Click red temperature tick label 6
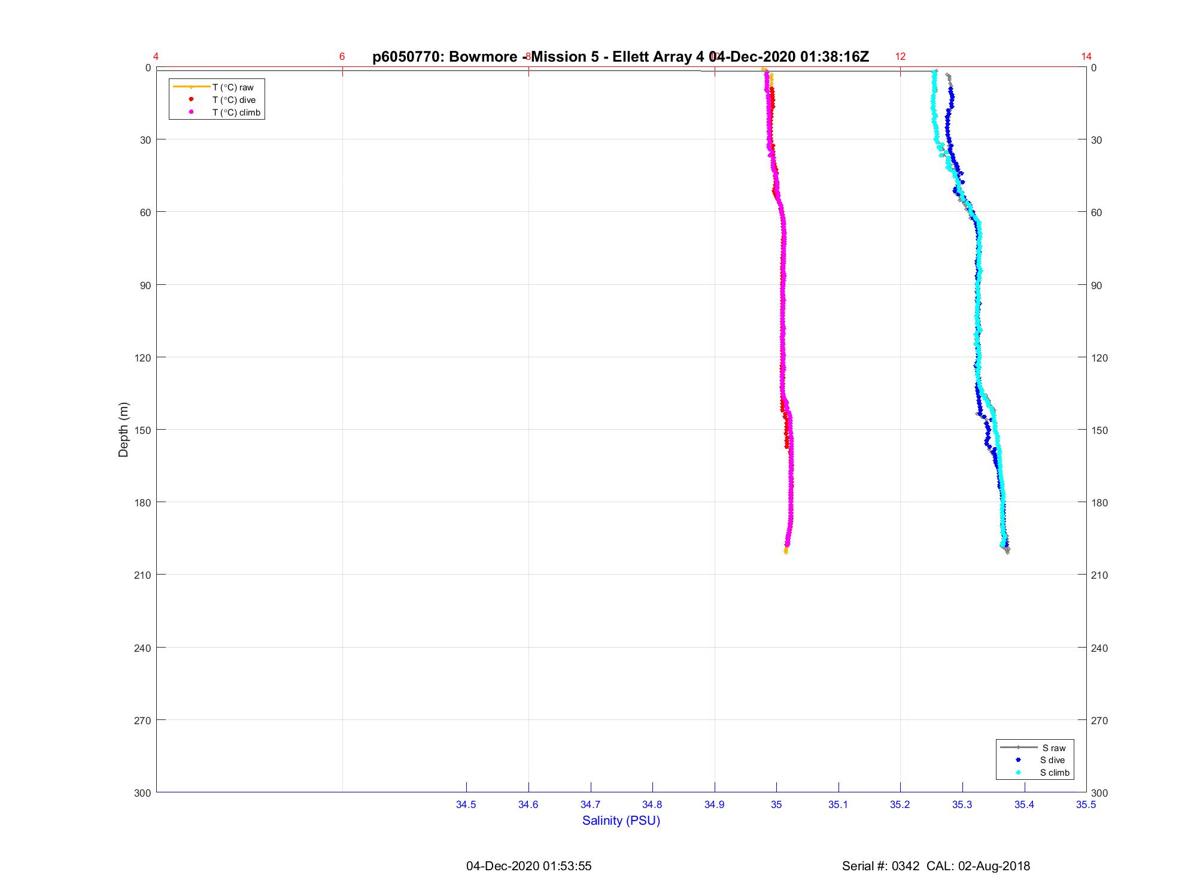The image size is (1200, 891). 342,57
